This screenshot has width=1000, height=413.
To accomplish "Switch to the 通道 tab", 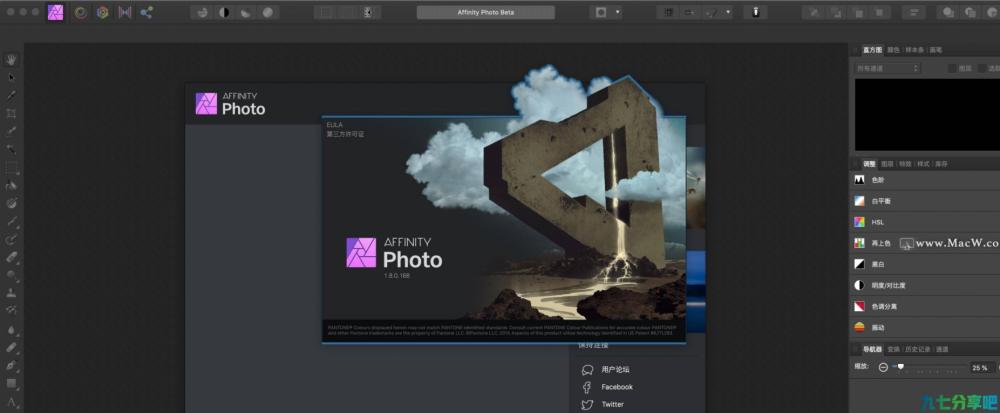I will pyautogui.click(x=942, y=349).
